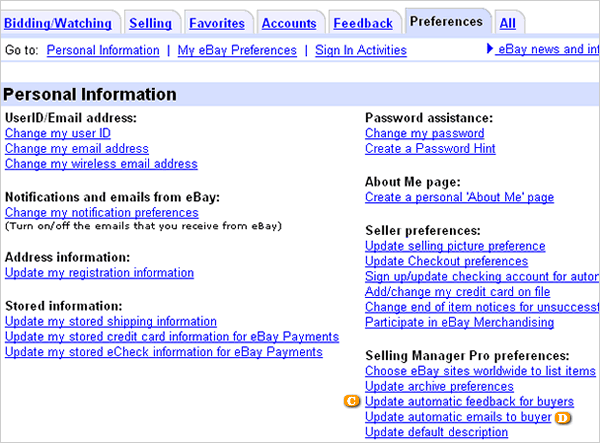Switch to the All tab
The image size is (600, 443).
tap(507, 23)
